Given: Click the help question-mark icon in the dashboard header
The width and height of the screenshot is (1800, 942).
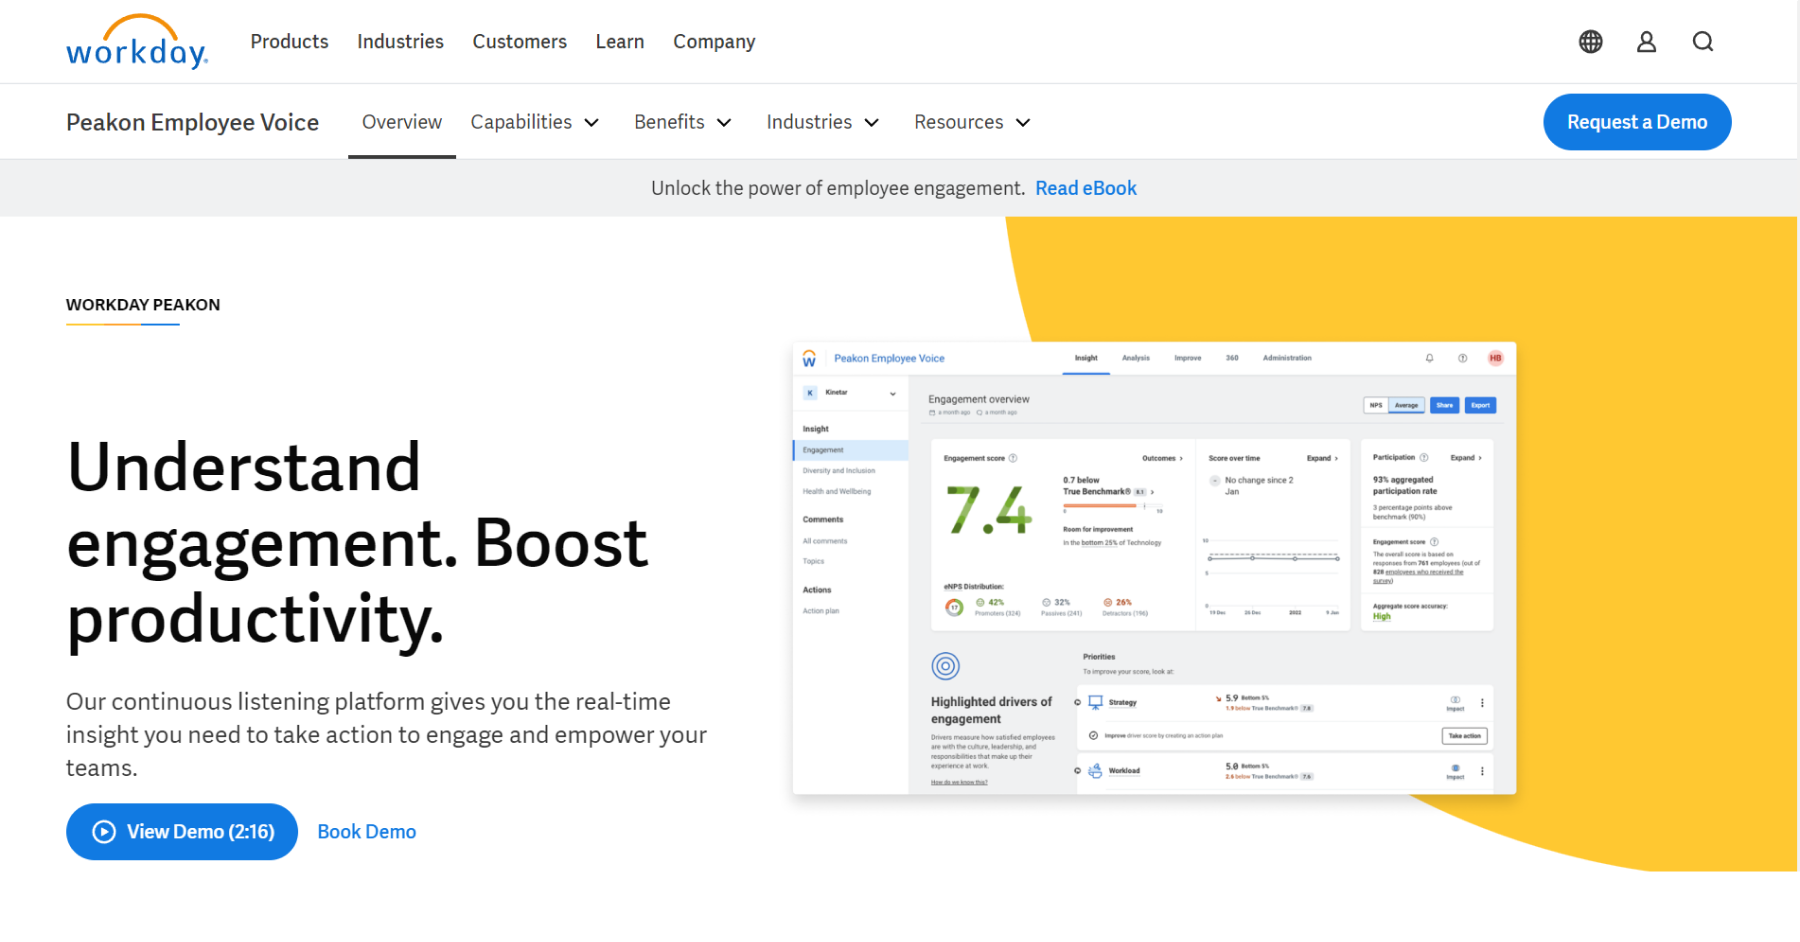Looking at the screenshot, I should 1462,358.
